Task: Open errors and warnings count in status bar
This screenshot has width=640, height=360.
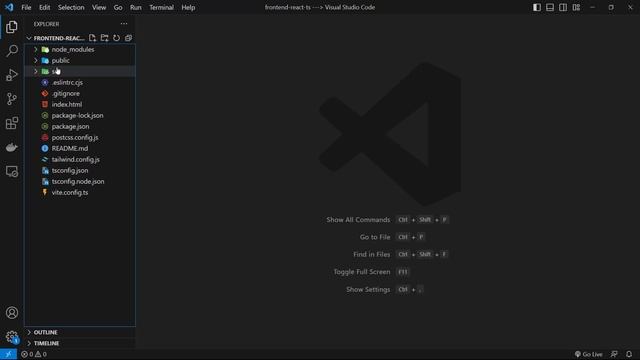Action: point(34,354)
